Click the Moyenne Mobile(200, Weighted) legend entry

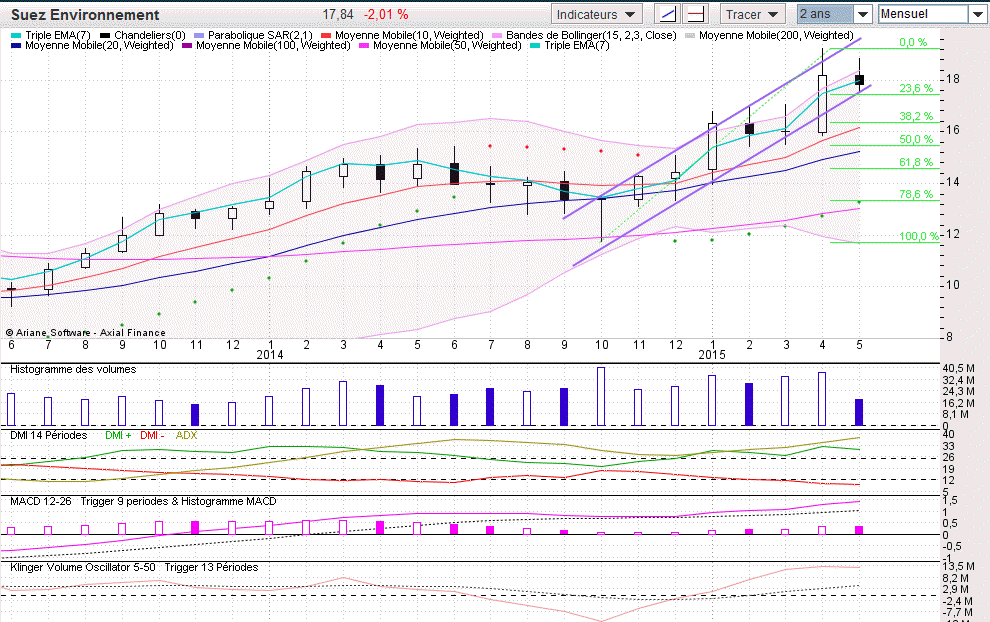click(x=776, y=35)
